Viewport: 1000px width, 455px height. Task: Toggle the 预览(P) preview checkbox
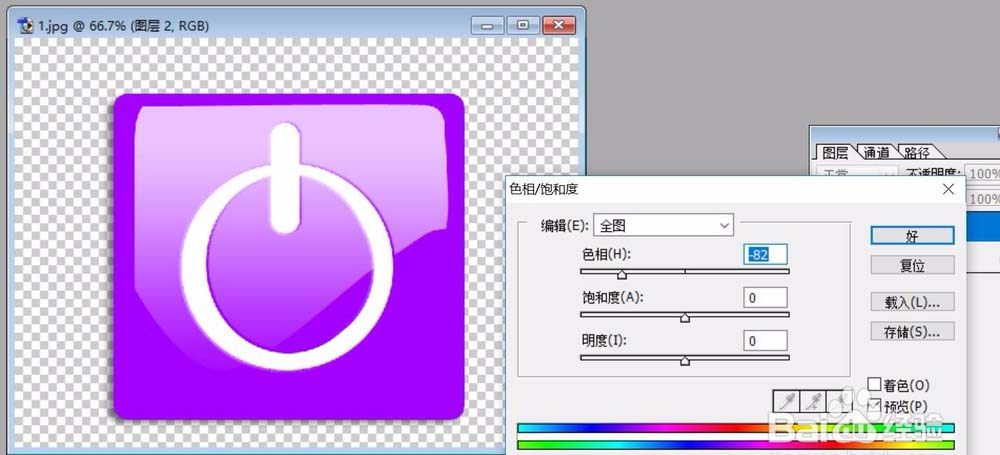[874, 405]
